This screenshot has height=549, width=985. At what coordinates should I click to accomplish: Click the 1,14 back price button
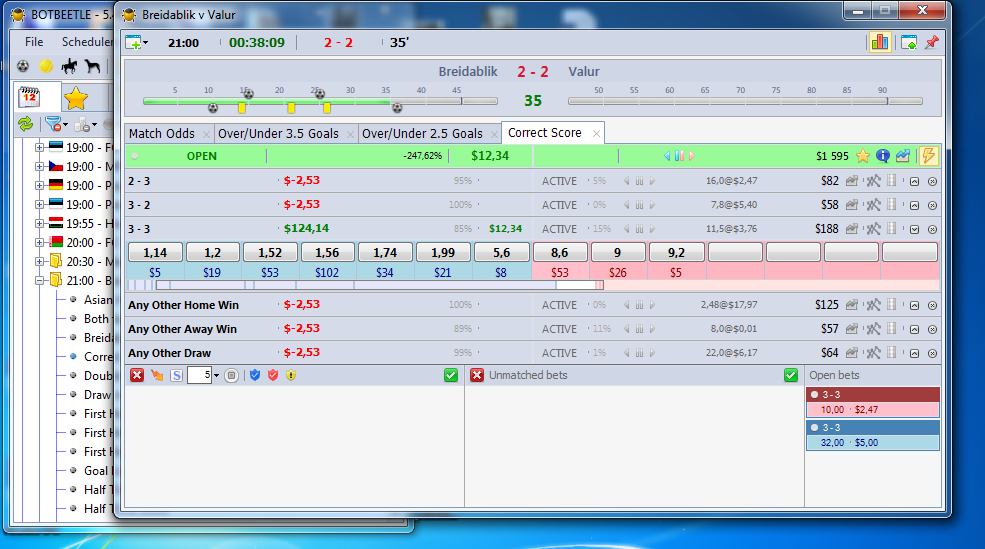pos(155,253)
